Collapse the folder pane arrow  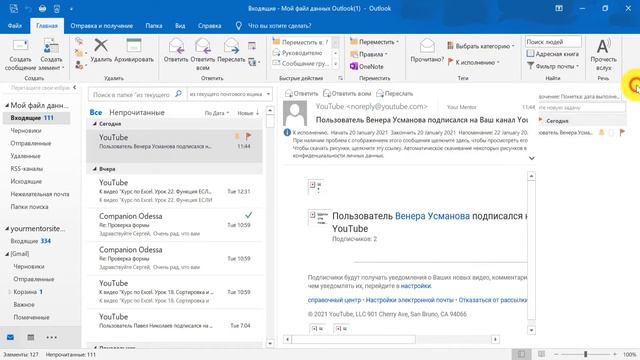click(75, 87)
